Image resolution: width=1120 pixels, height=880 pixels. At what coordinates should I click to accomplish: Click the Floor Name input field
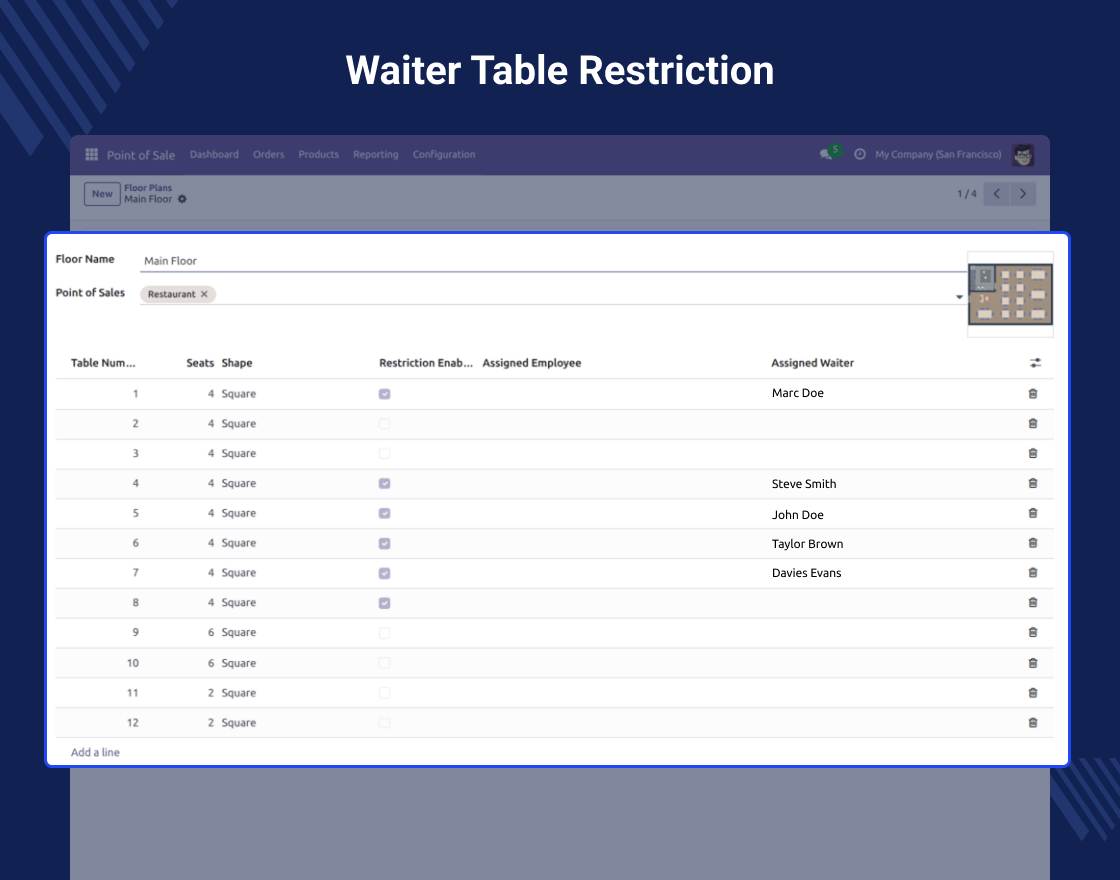[x=554, y=261]
